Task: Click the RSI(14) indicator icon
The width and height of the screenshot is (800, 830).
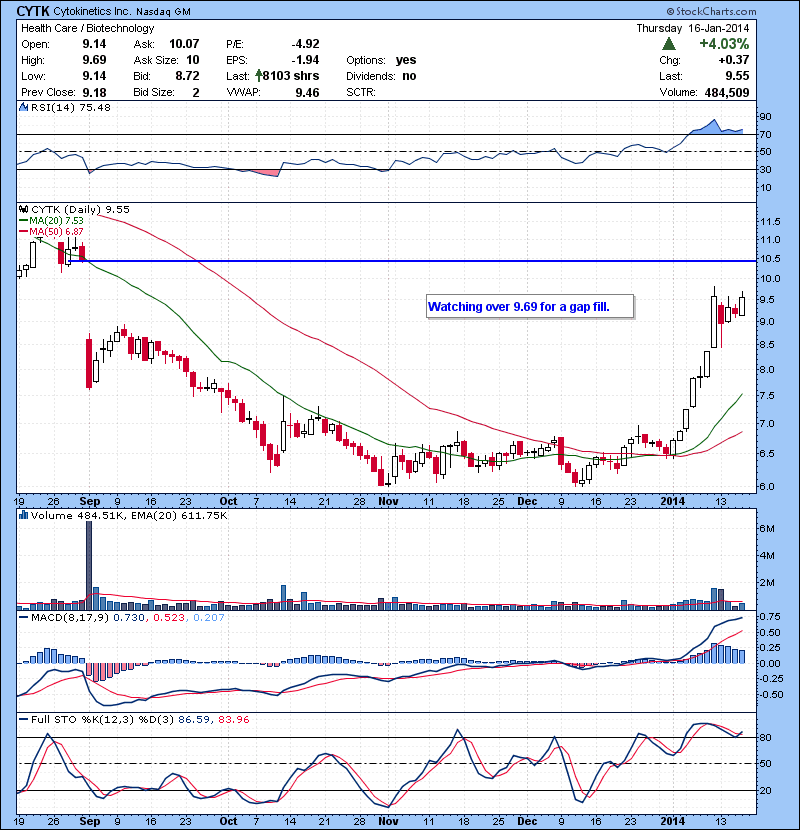Action: (23, 107)
